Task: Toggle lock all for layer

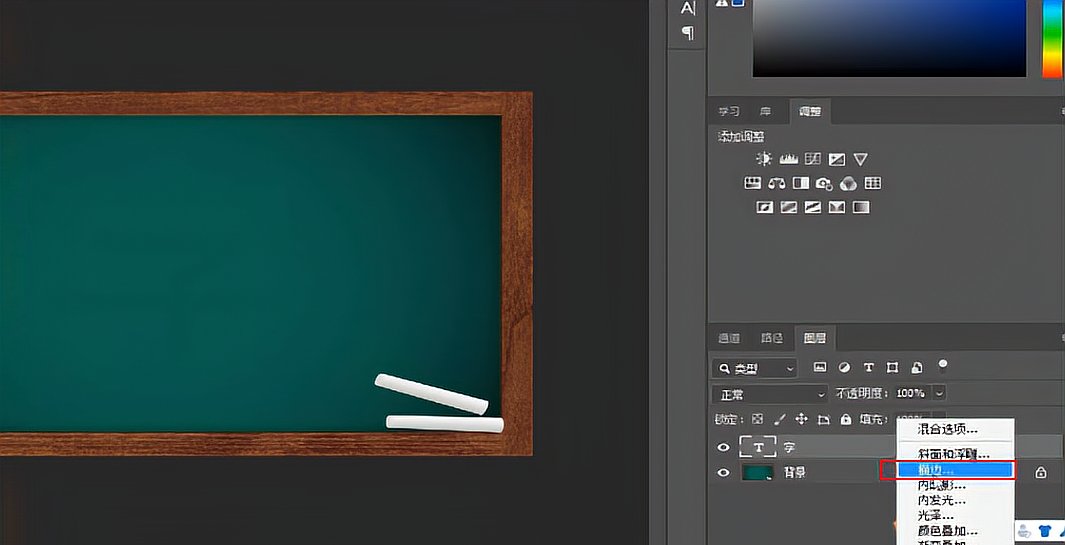Action: pyautogui.click(x=846, y=419)
